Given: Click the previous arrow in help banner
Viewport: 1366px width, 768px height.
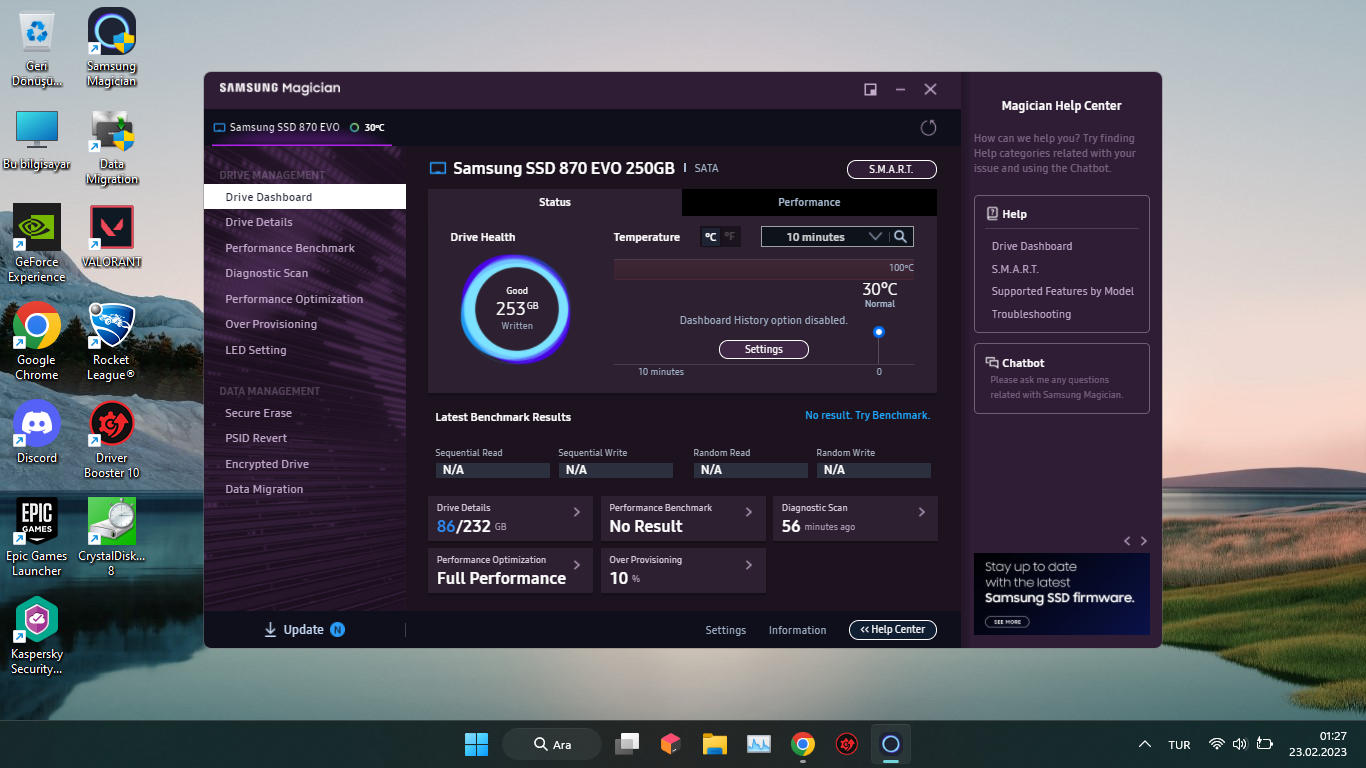Looking at the screenshot, I should [1127, 541].
